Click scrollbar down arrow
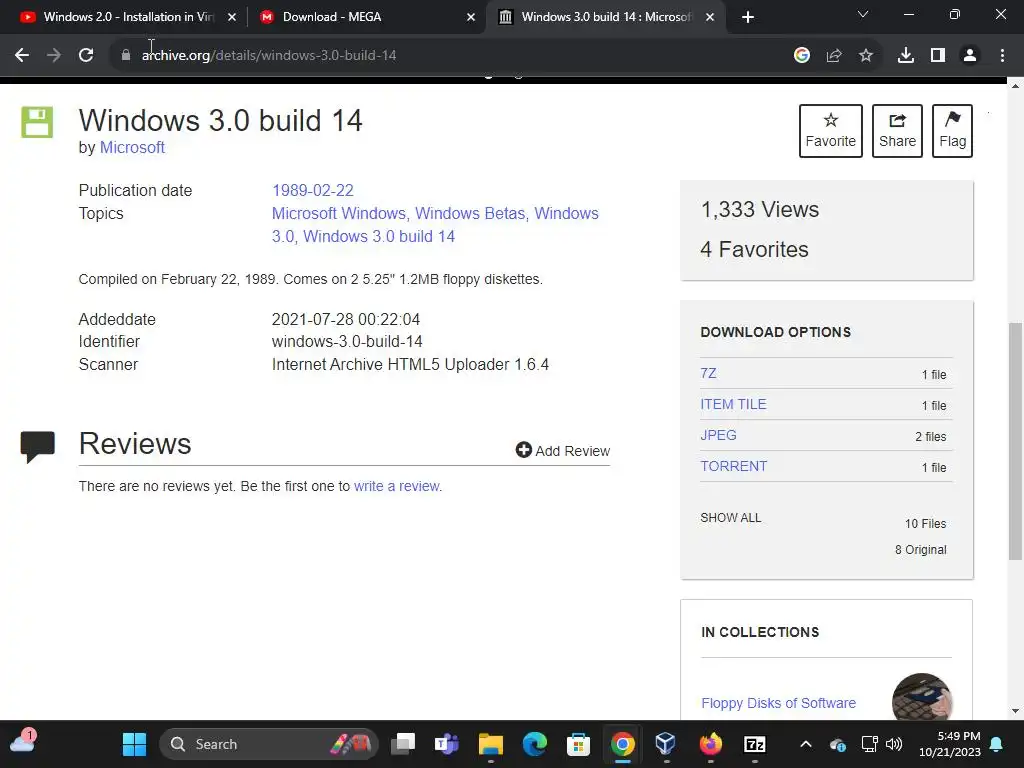Screen dimensions: 1024x768 click(x=1015, y=711)
